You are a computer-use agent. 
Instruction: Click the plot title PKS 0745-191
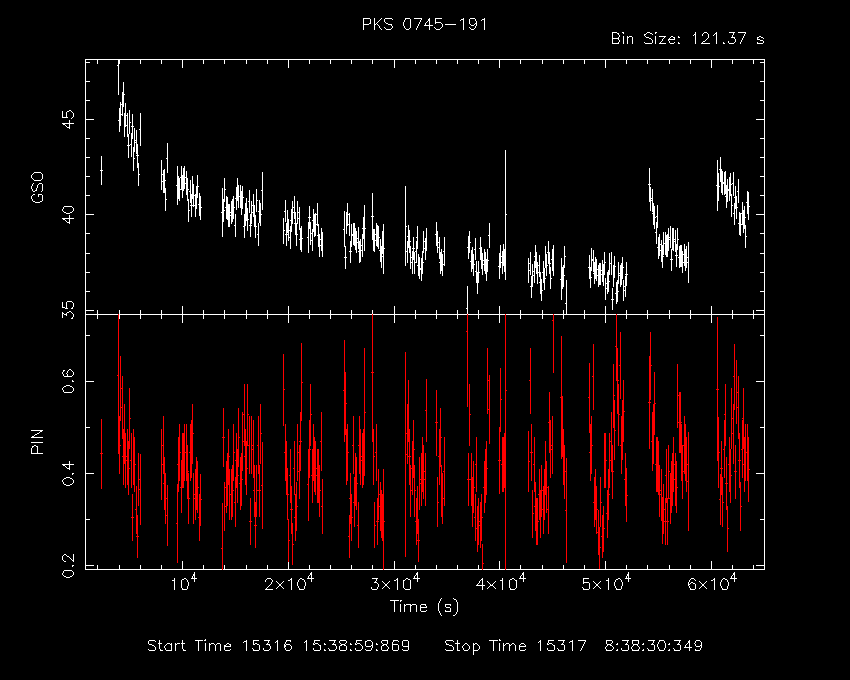424,24
